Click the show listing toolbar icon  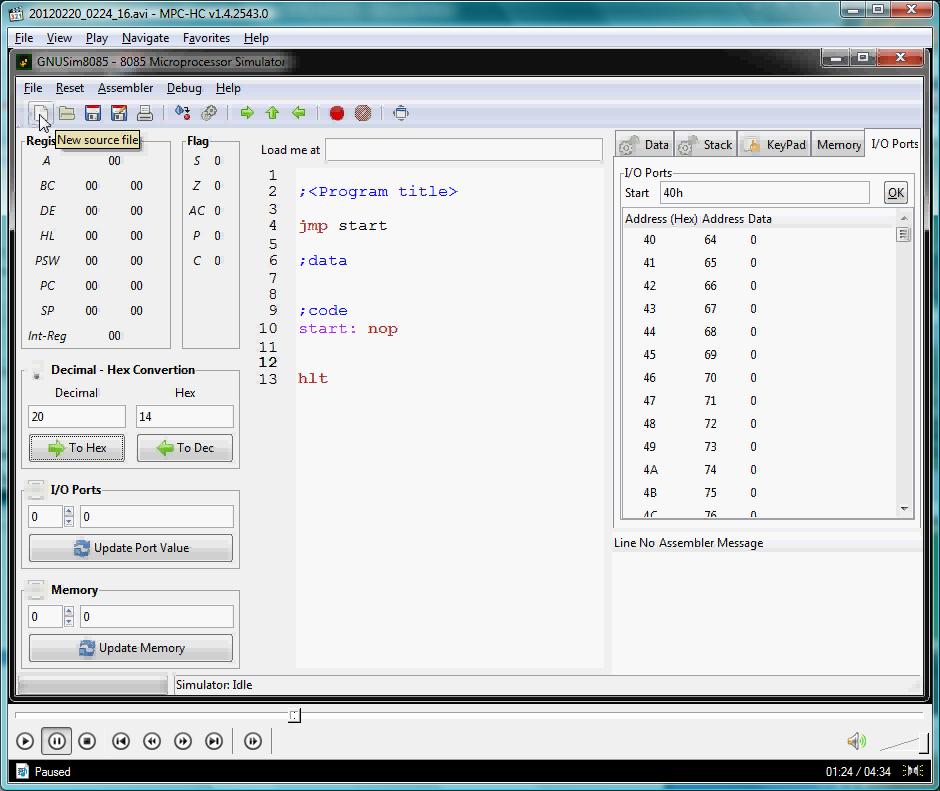coord(401,113)
